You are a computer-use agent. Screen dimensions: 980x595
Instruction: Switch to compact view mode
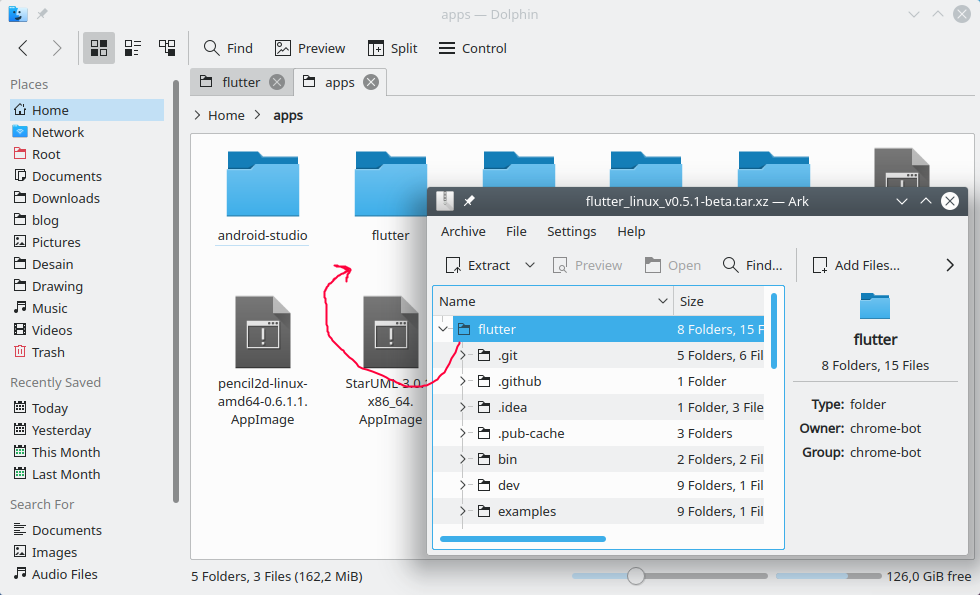point(133,48)
